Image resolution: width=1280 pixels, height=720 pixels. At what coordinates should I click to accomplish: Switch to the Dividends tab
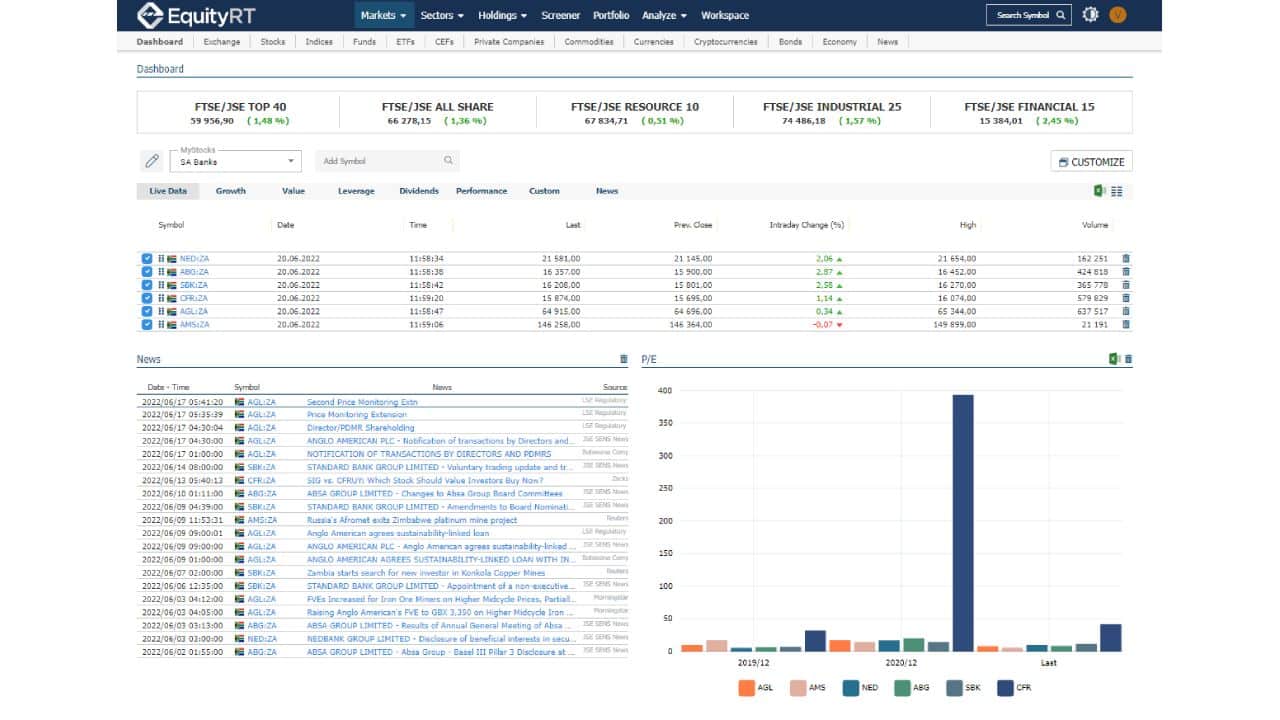pyautogui.click(x=419, y=191)
